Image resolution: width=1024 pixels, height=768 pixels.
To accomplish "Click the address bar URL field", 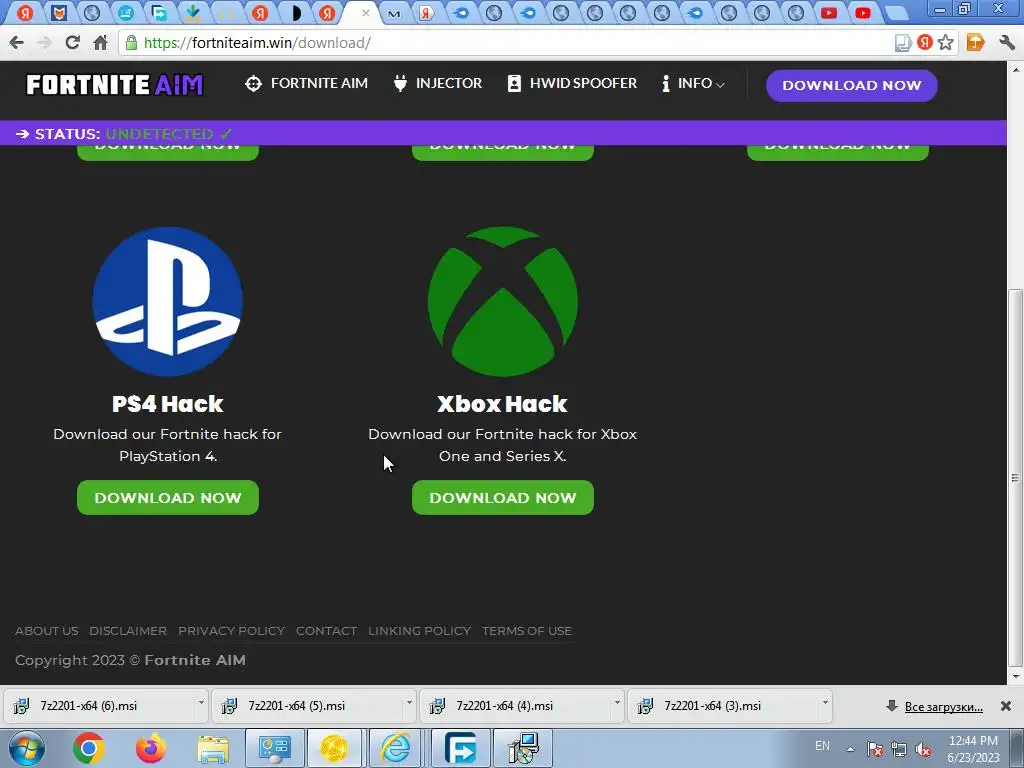I will click(509, 43).
